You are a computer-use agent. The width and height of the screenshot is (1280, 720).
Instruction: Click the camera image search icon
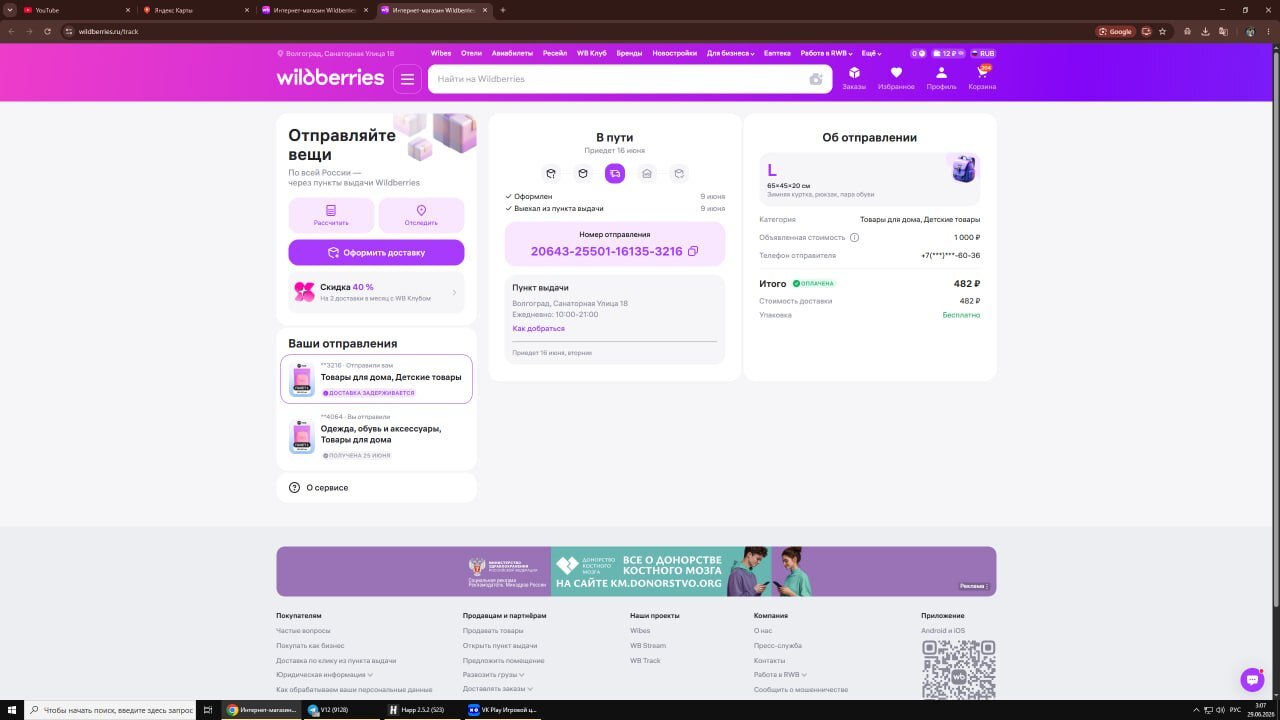pos(816,79)
